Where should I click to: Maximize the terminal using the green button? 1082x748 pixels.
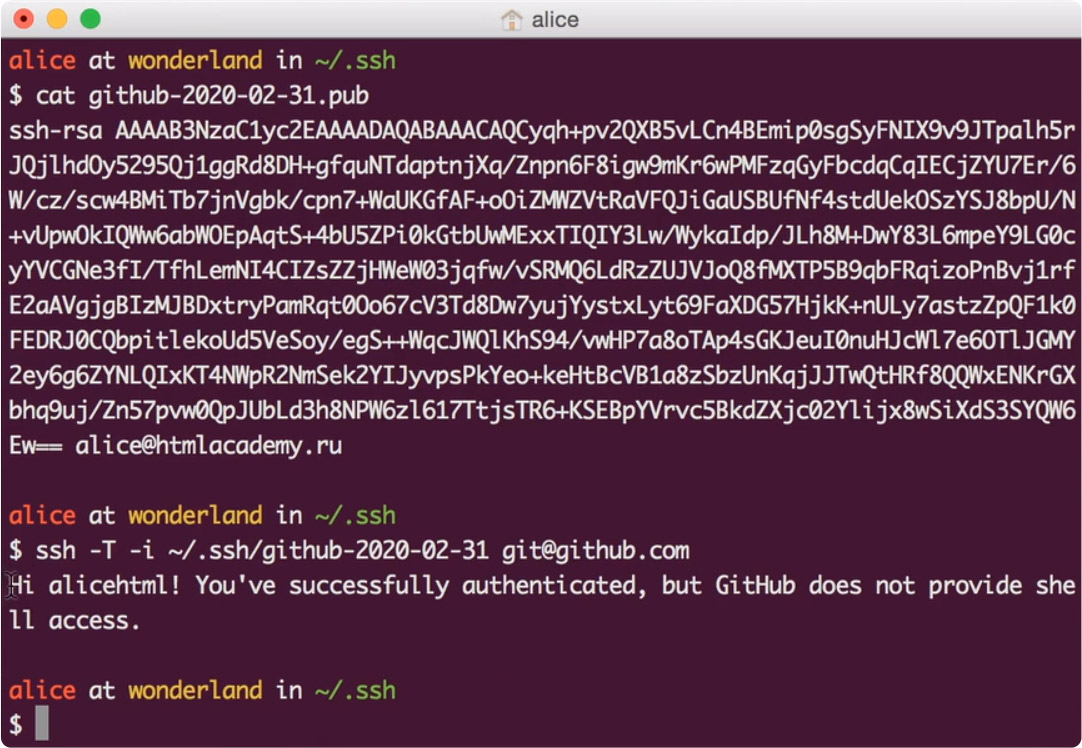(x=90, y=18)
